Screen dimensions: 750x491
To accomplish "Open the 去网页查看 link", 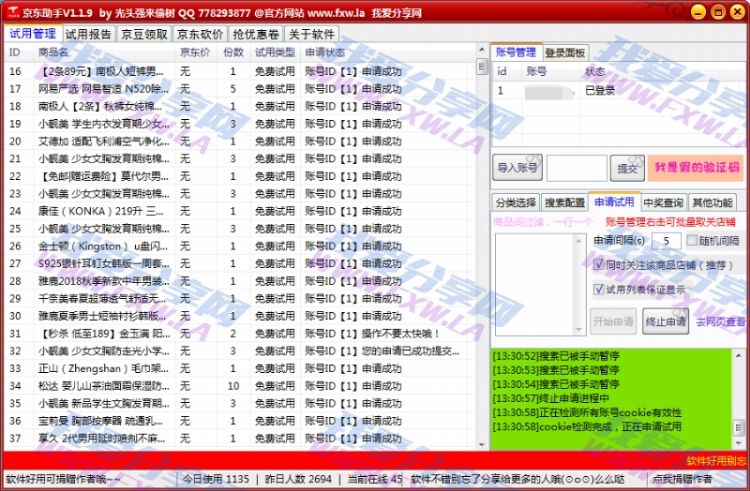I will [720, 322].
